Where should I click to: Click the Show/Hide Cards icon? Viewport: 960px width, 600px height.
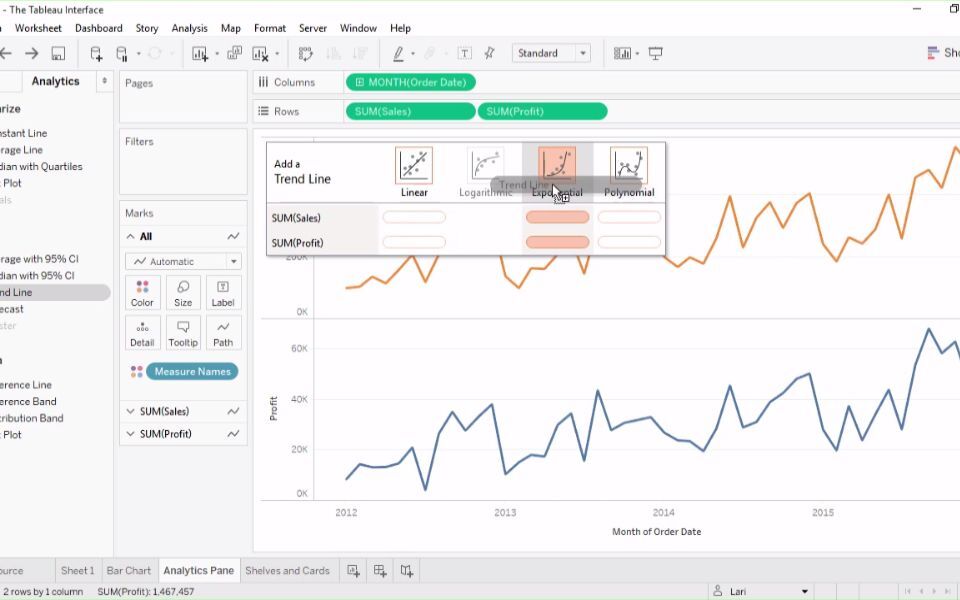coord(622,54)
